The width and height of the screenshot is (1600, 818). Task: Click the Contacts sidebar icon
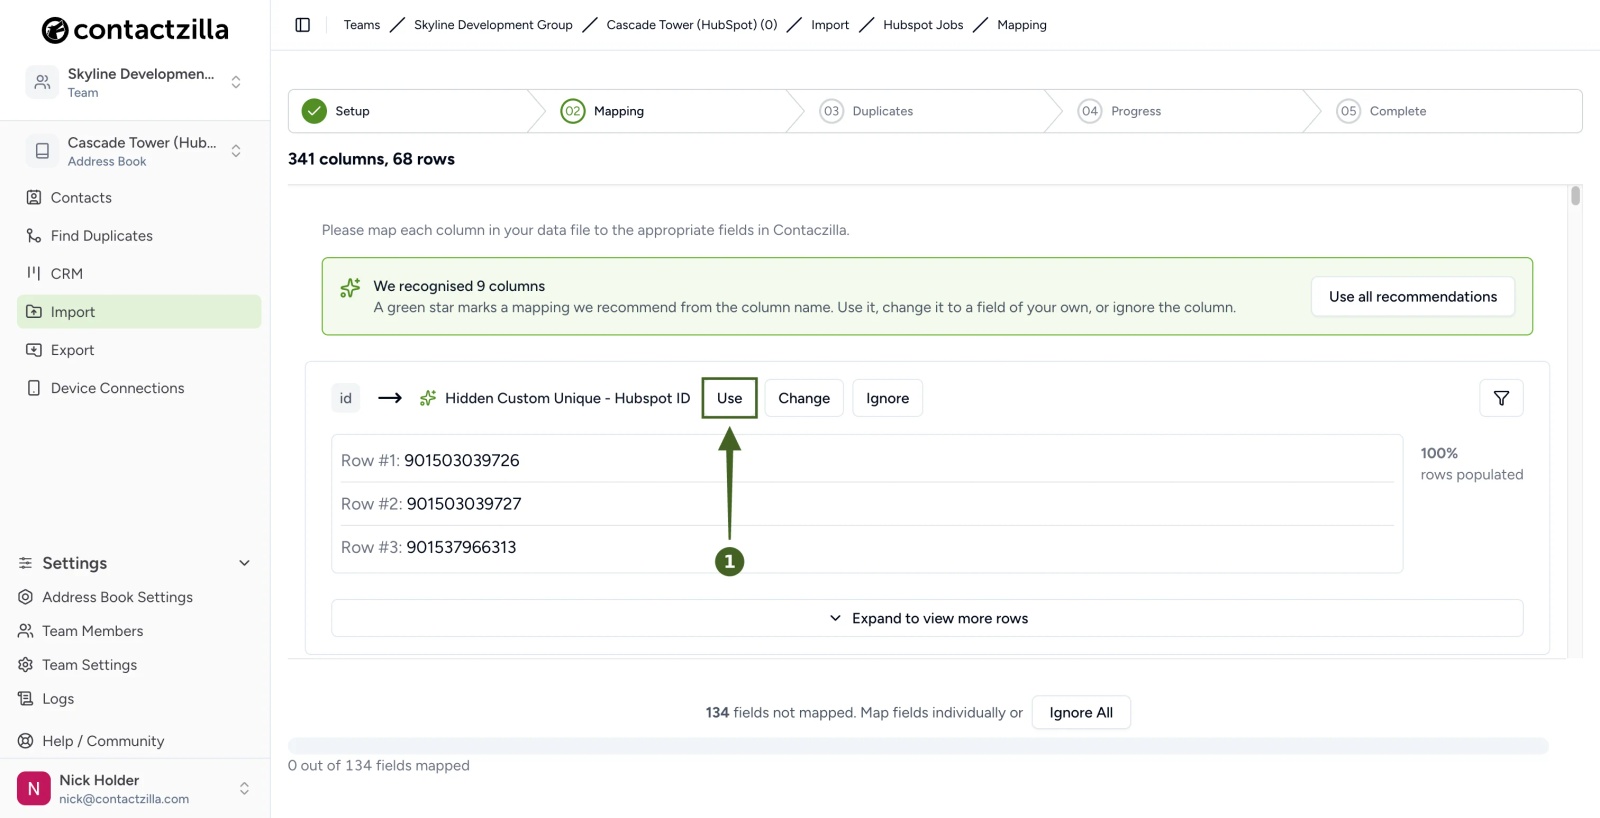(x=34, y=198)
